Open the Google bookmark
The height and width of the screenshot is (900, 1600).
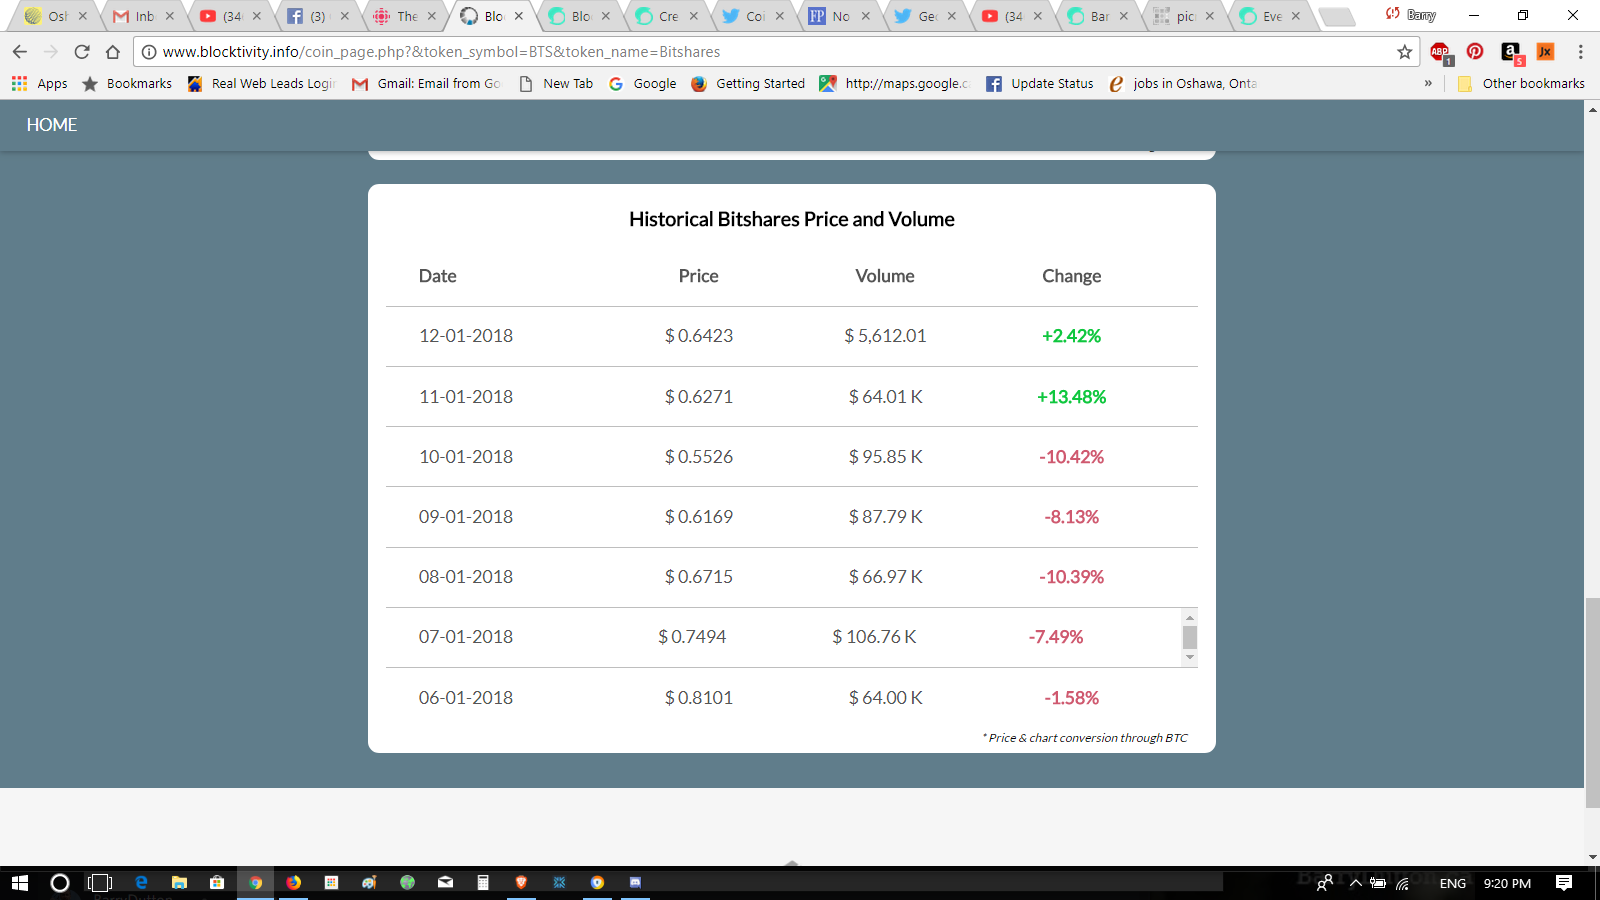[643, 84]
